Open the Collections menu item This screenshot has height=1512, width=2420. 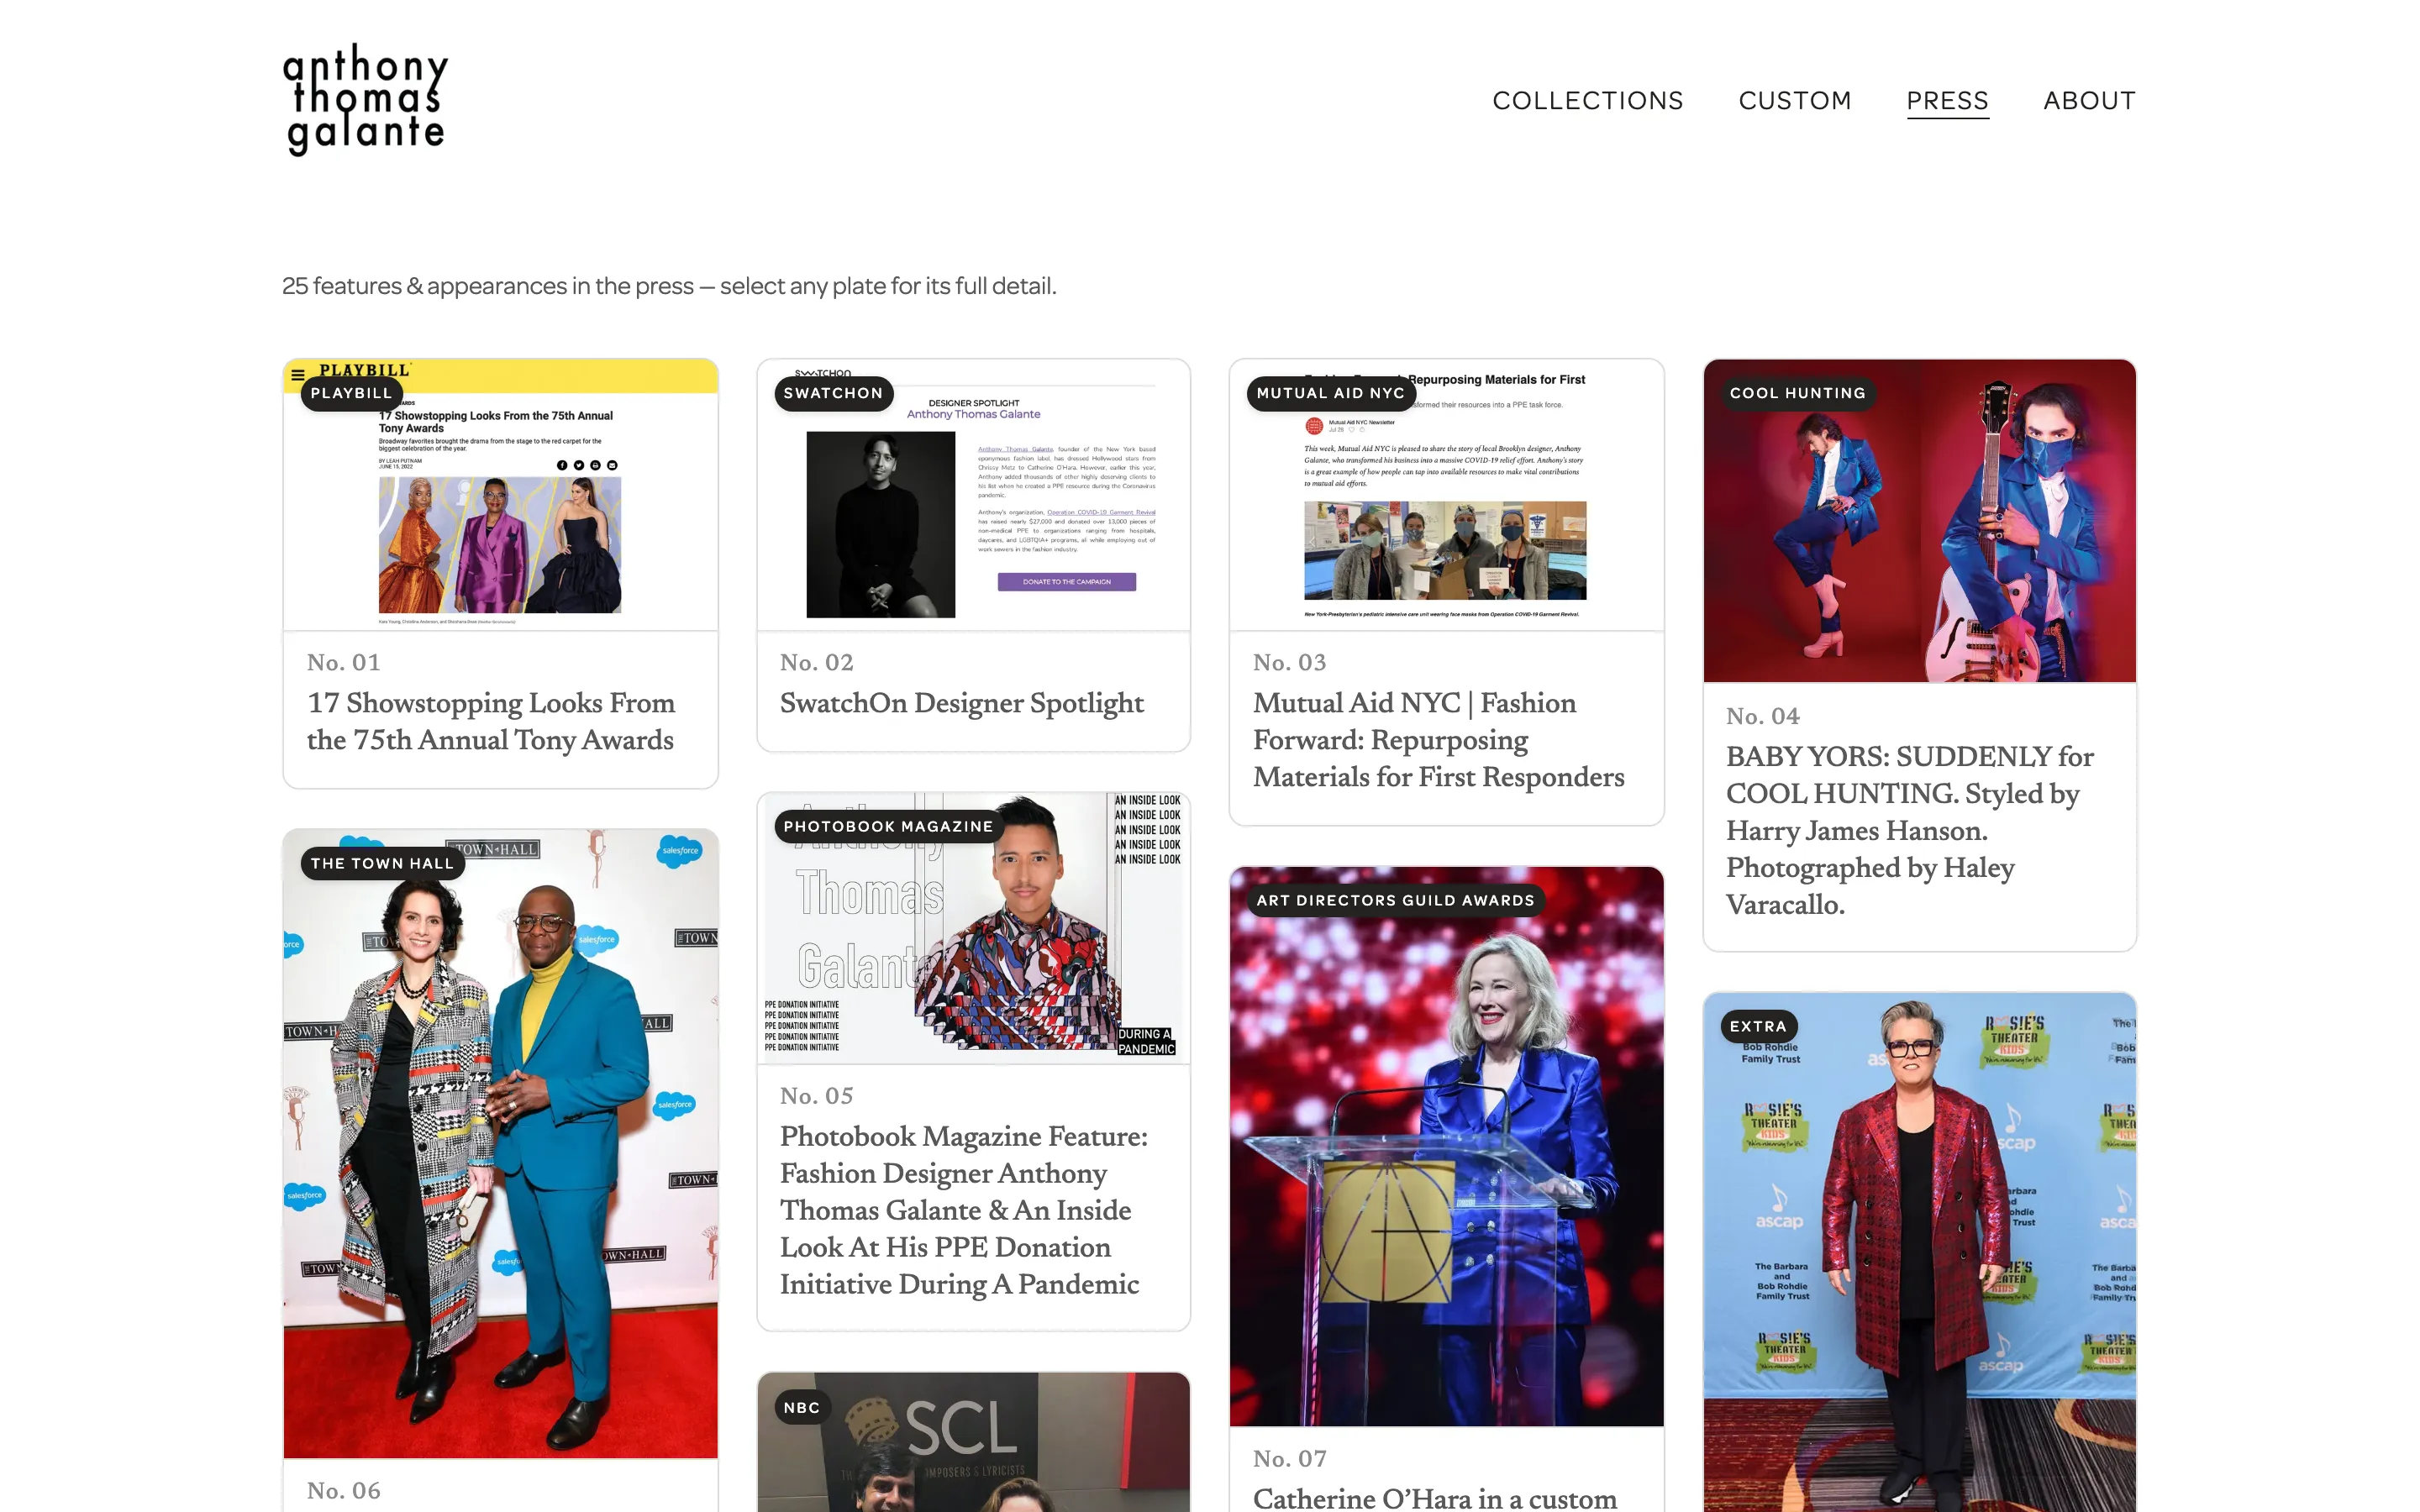coord(1587,101)
